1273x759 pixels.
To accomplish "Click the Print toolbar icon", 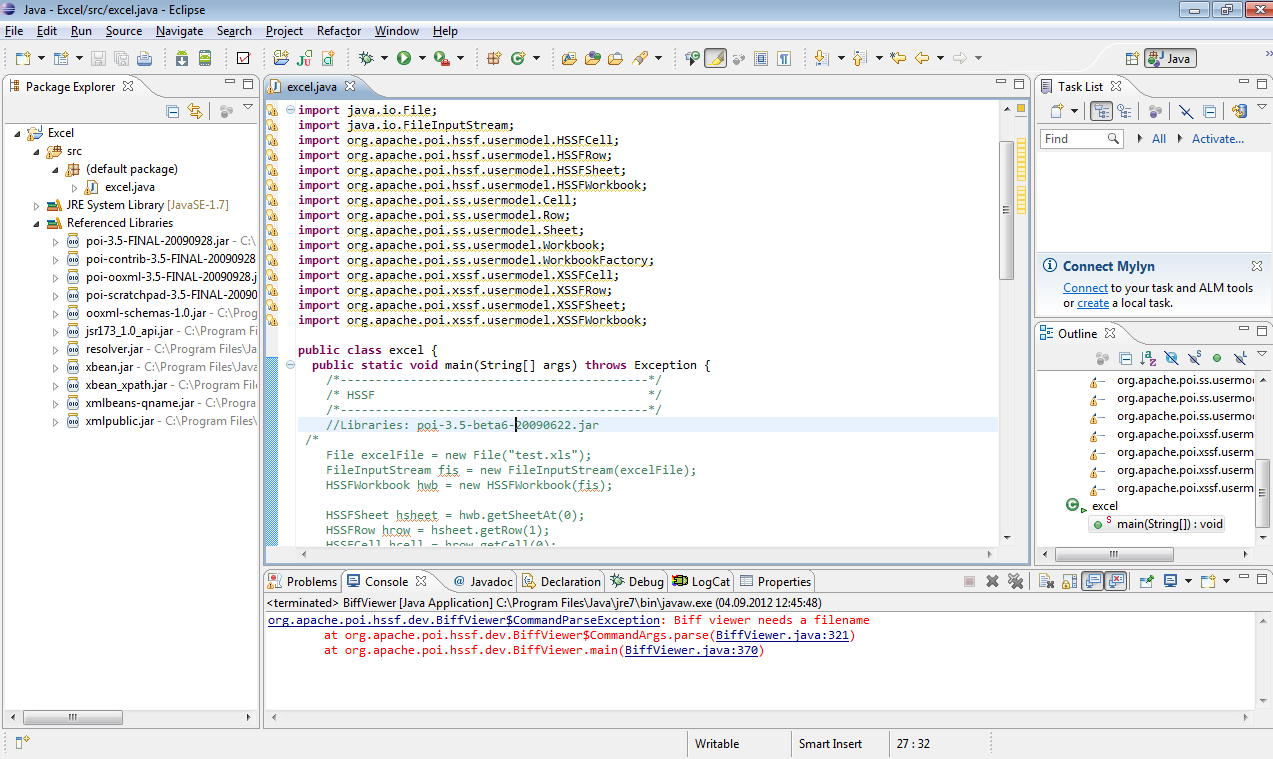I will click(144, 58).
